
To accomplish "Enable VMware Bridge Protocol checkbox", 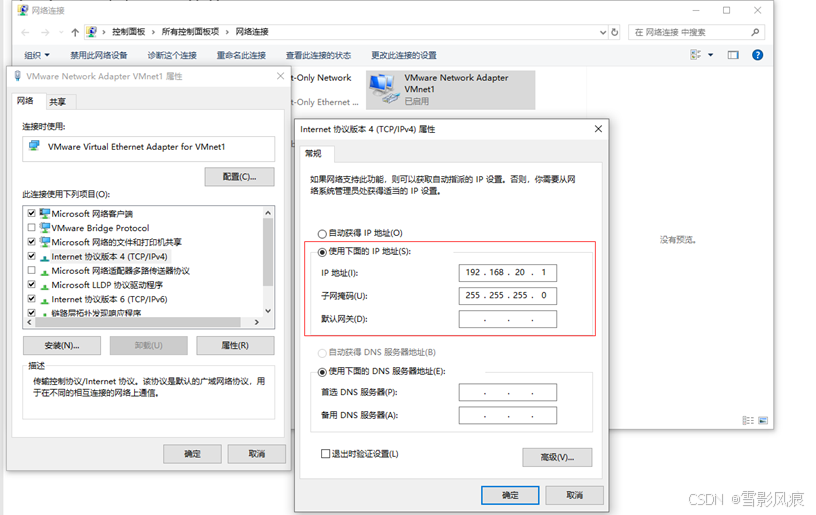I will click(32, 228).
